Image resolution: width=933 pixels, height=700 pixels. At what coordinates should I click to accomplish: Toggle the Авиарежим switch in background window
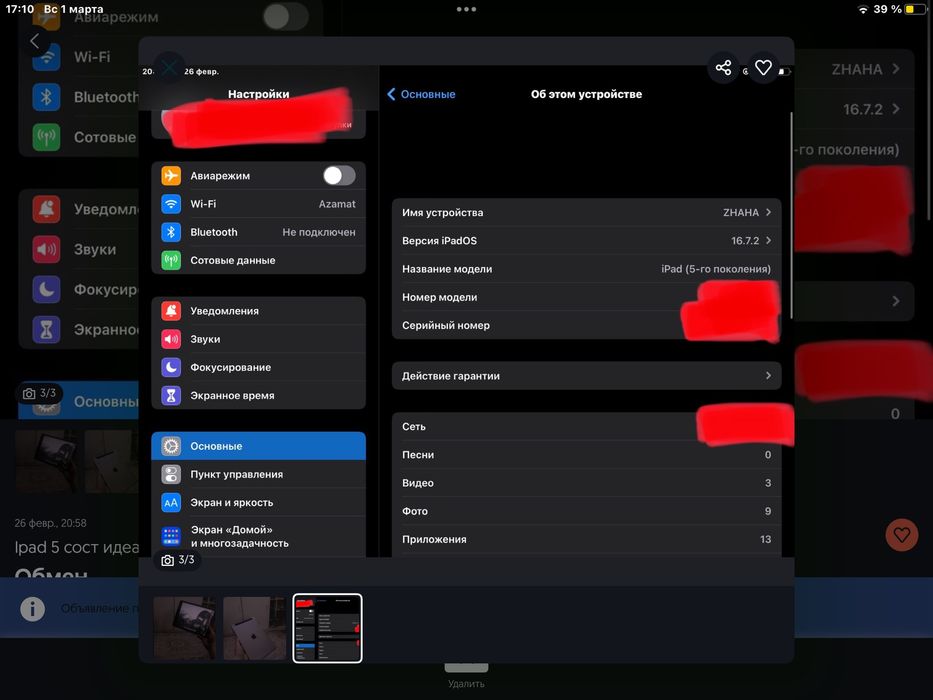[x=286, y=17]
